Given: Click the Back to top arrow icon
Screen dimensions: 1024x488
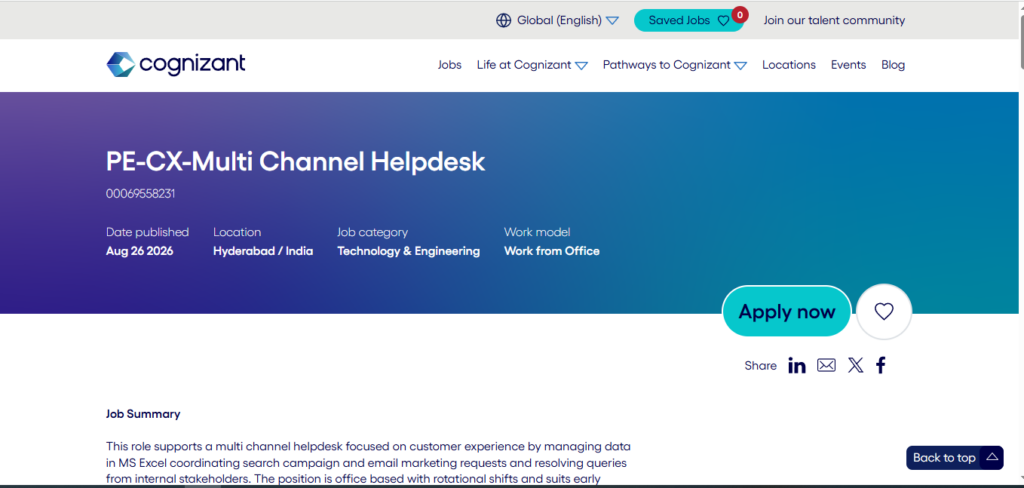Looking at the screenshot, I should point(993,457).
